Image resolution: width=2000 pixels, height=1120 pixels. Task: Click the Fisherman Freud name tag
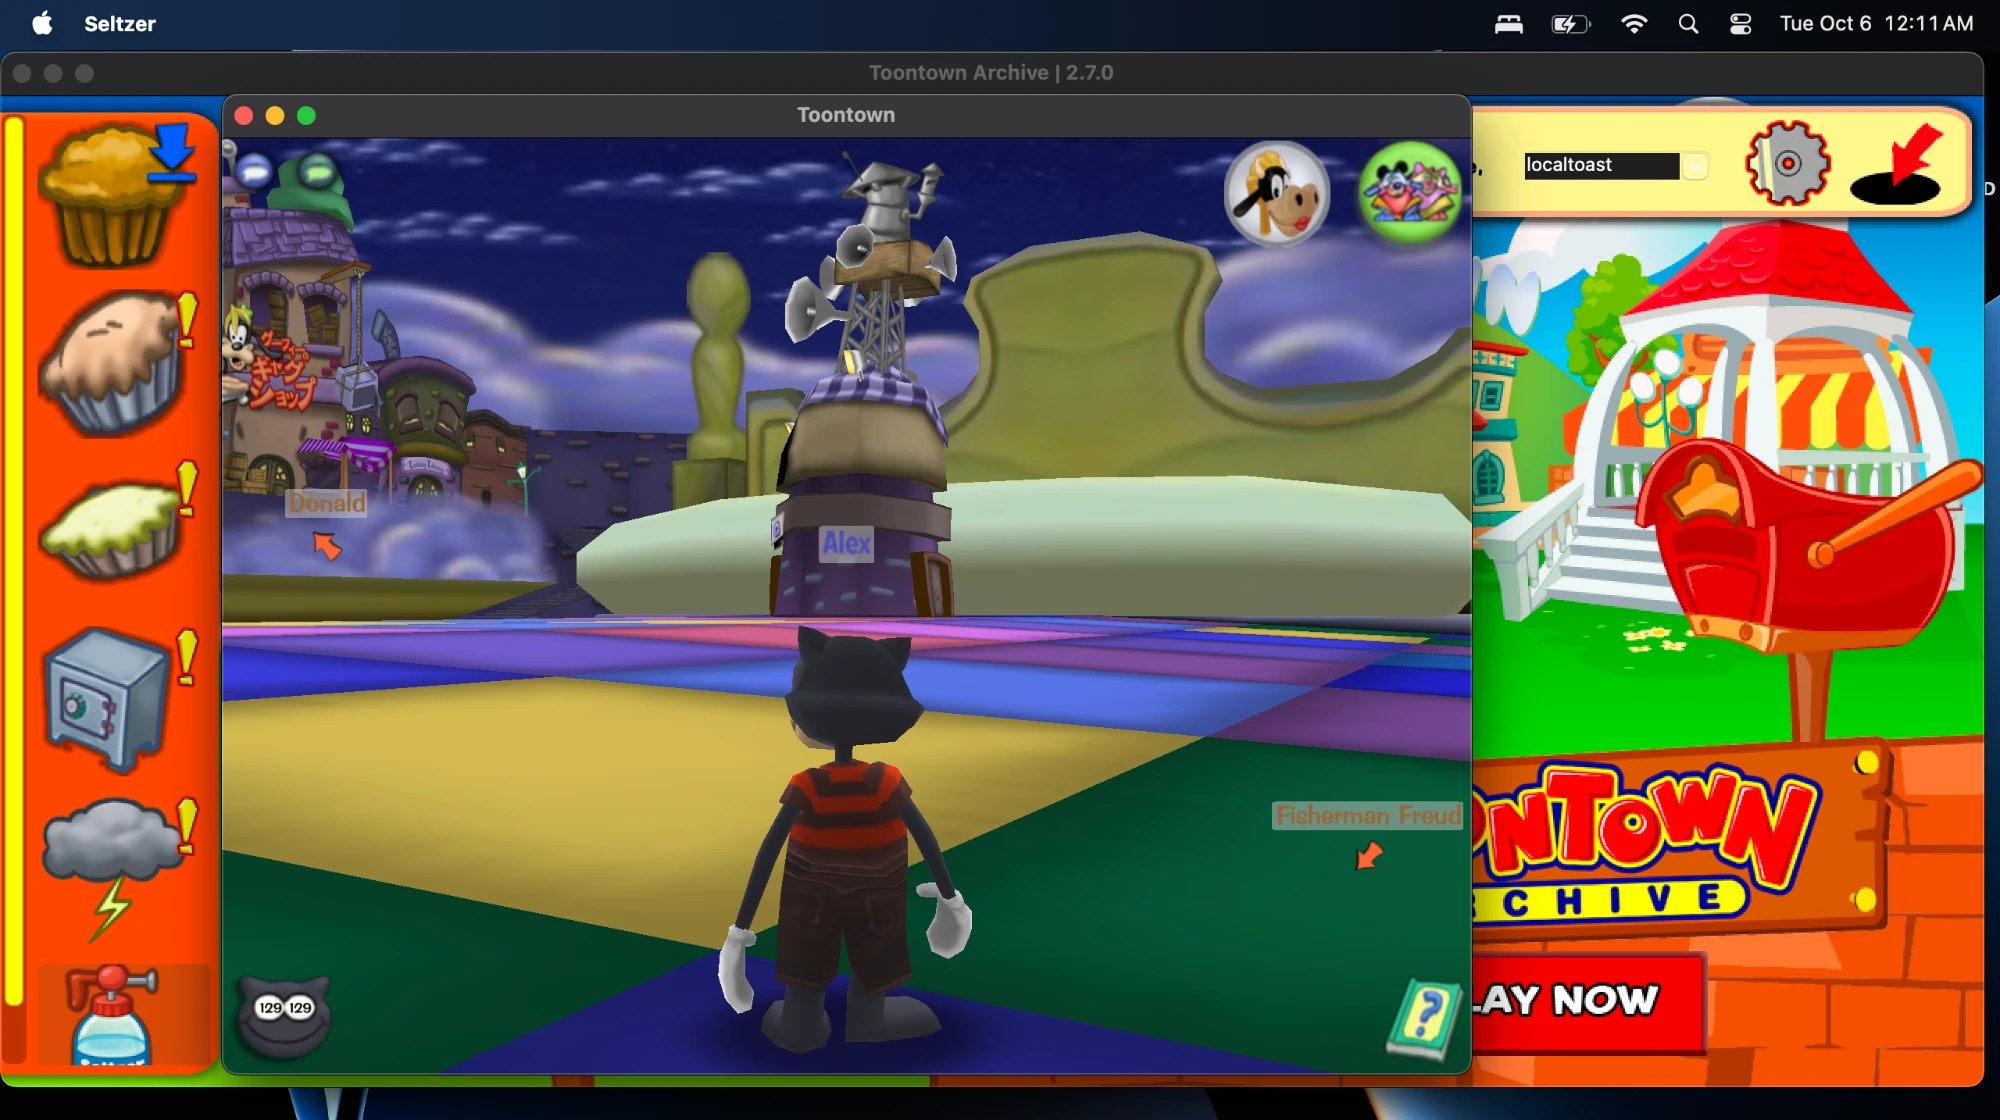coord(1368,816)
